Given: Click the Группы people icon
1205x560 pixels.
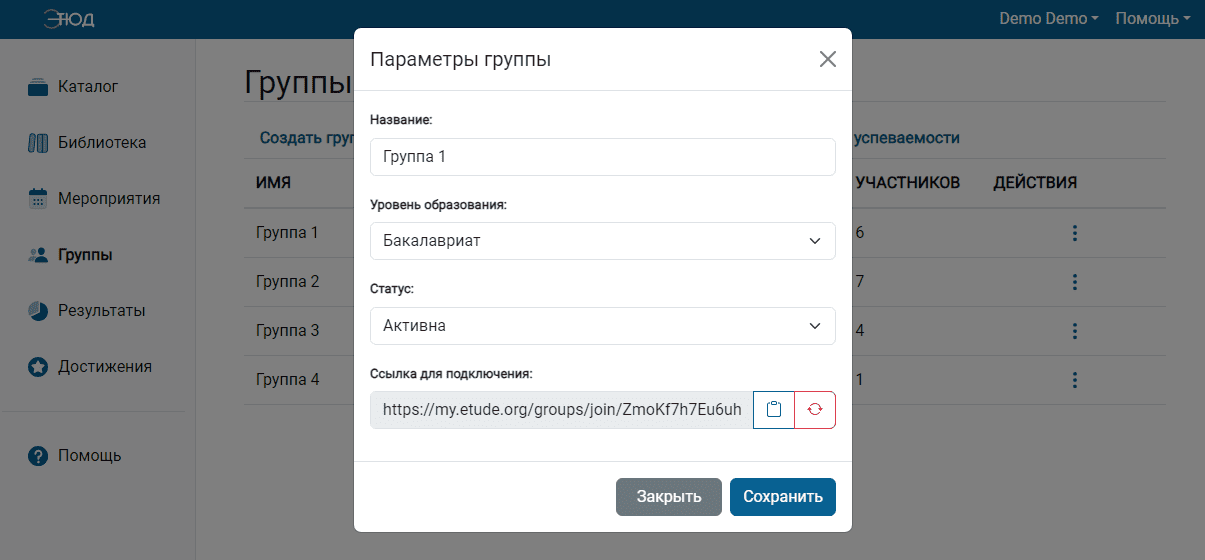Looking at the screenshot, I should click(x=38, y=255).
